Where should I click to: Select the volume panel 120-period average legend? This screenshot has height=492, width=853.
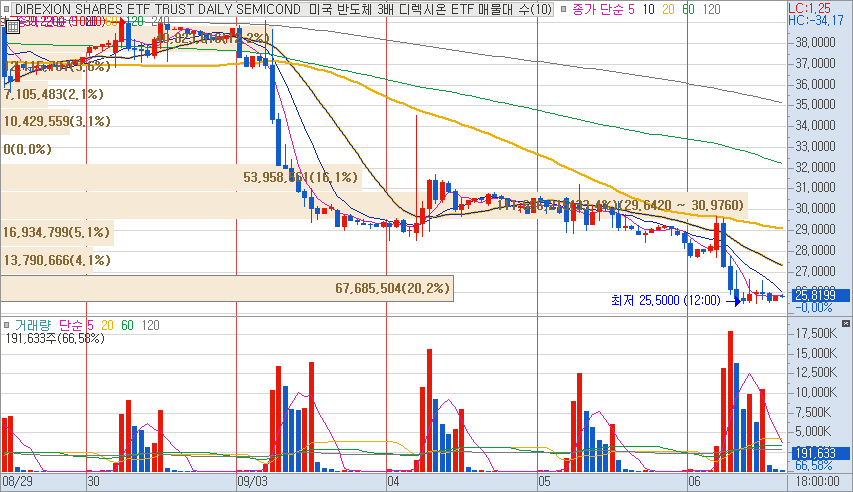point(150,325)
